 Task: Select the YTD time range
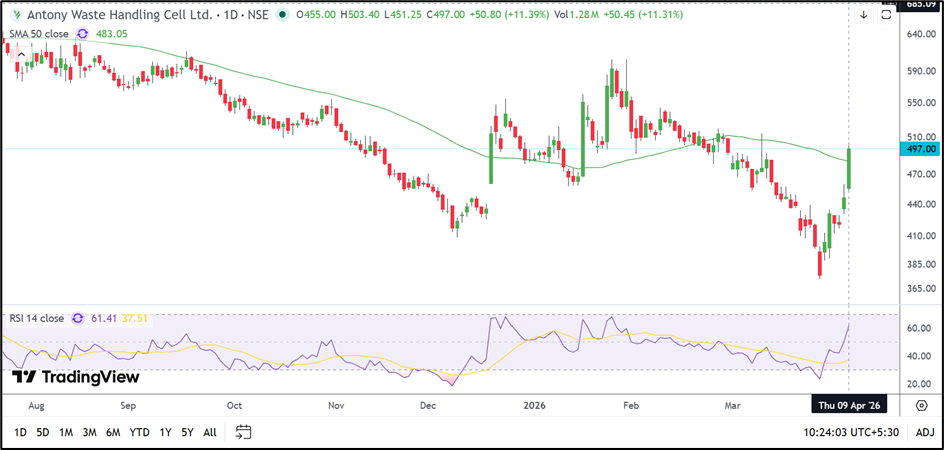139,432
